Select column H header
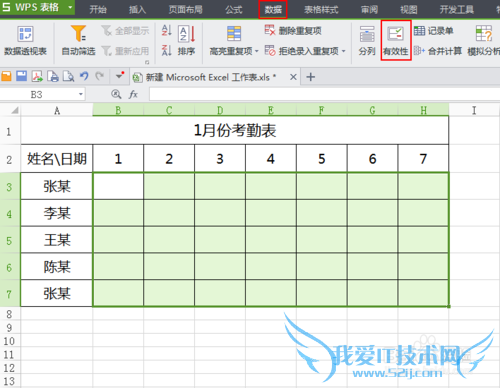Screen dimensions: 500x388 [423, 110]
